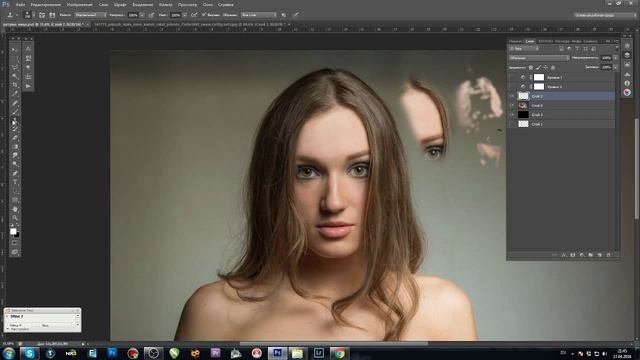This screenshot has height=360, width=640.
Task: Lock transparent pixels icon in Layers panel
Action: (531, 67)
